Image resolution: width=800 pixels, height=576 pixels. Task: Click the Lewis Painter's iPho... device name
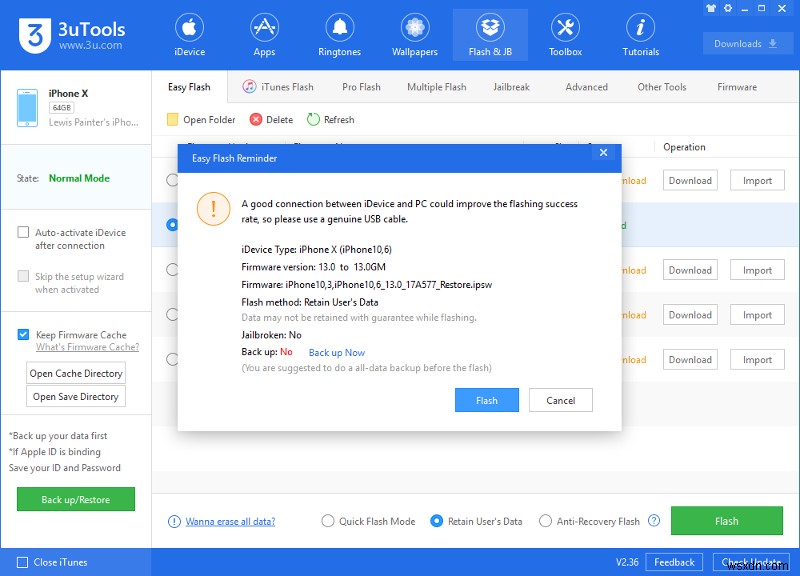(x=93, y=122)
